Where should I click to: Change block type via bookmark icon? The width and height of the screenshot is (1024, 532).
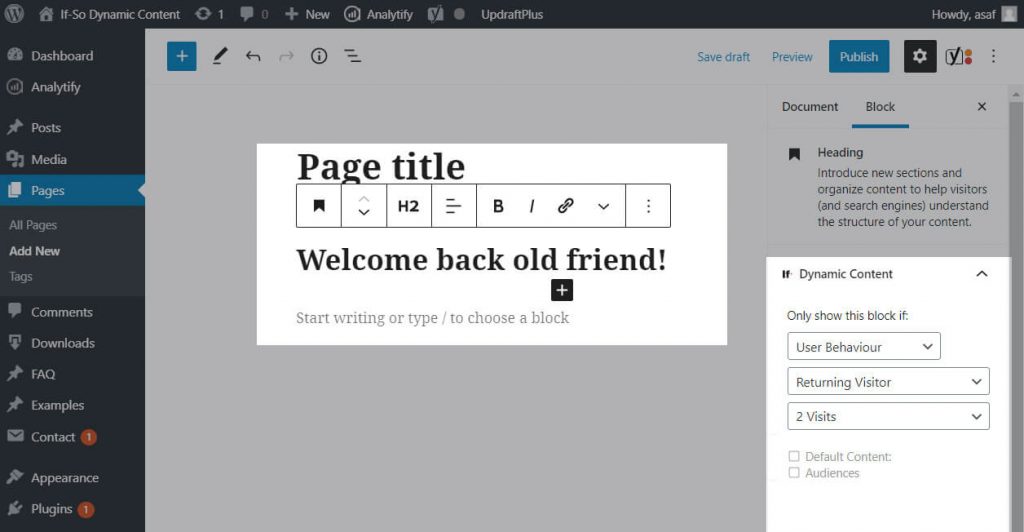point(319,206)
